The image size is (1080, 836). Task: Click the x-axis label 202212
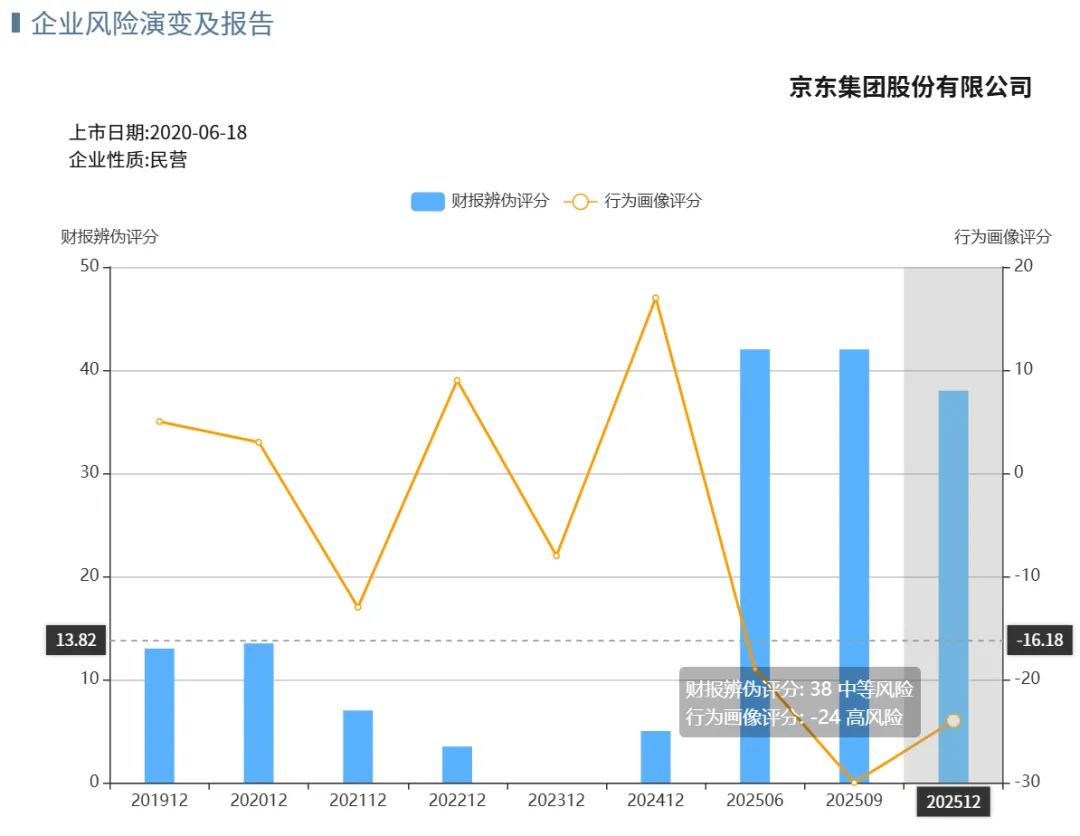pyautogui.click(x=457, y=800)
